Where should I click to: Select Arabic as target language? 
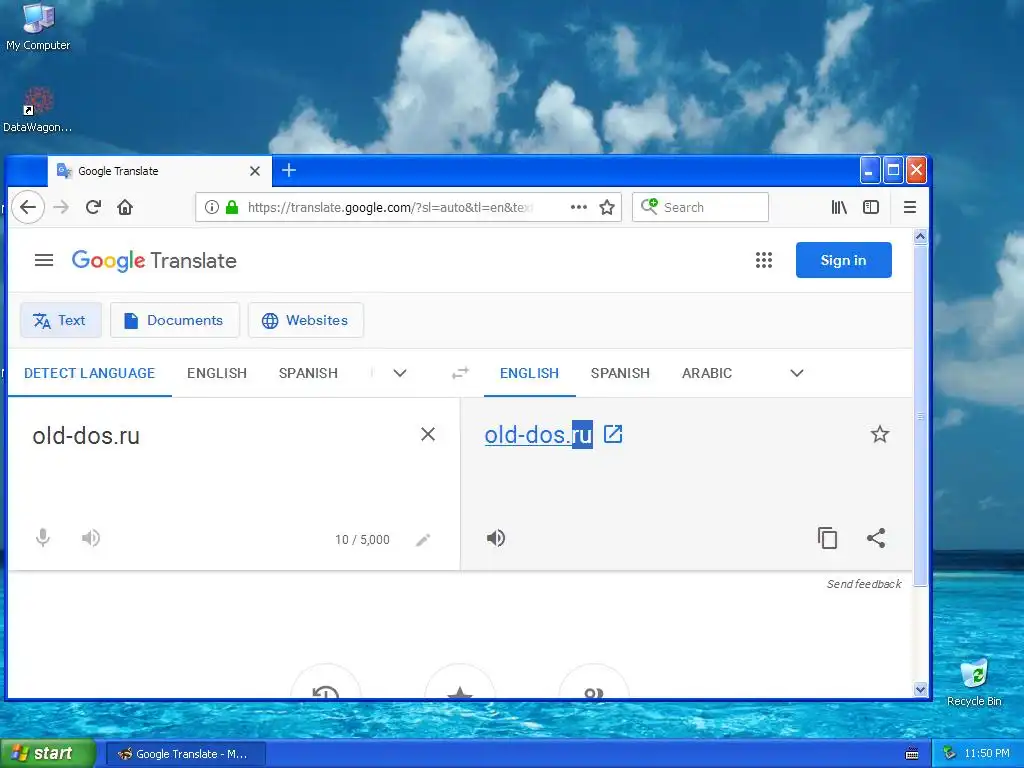707,373
